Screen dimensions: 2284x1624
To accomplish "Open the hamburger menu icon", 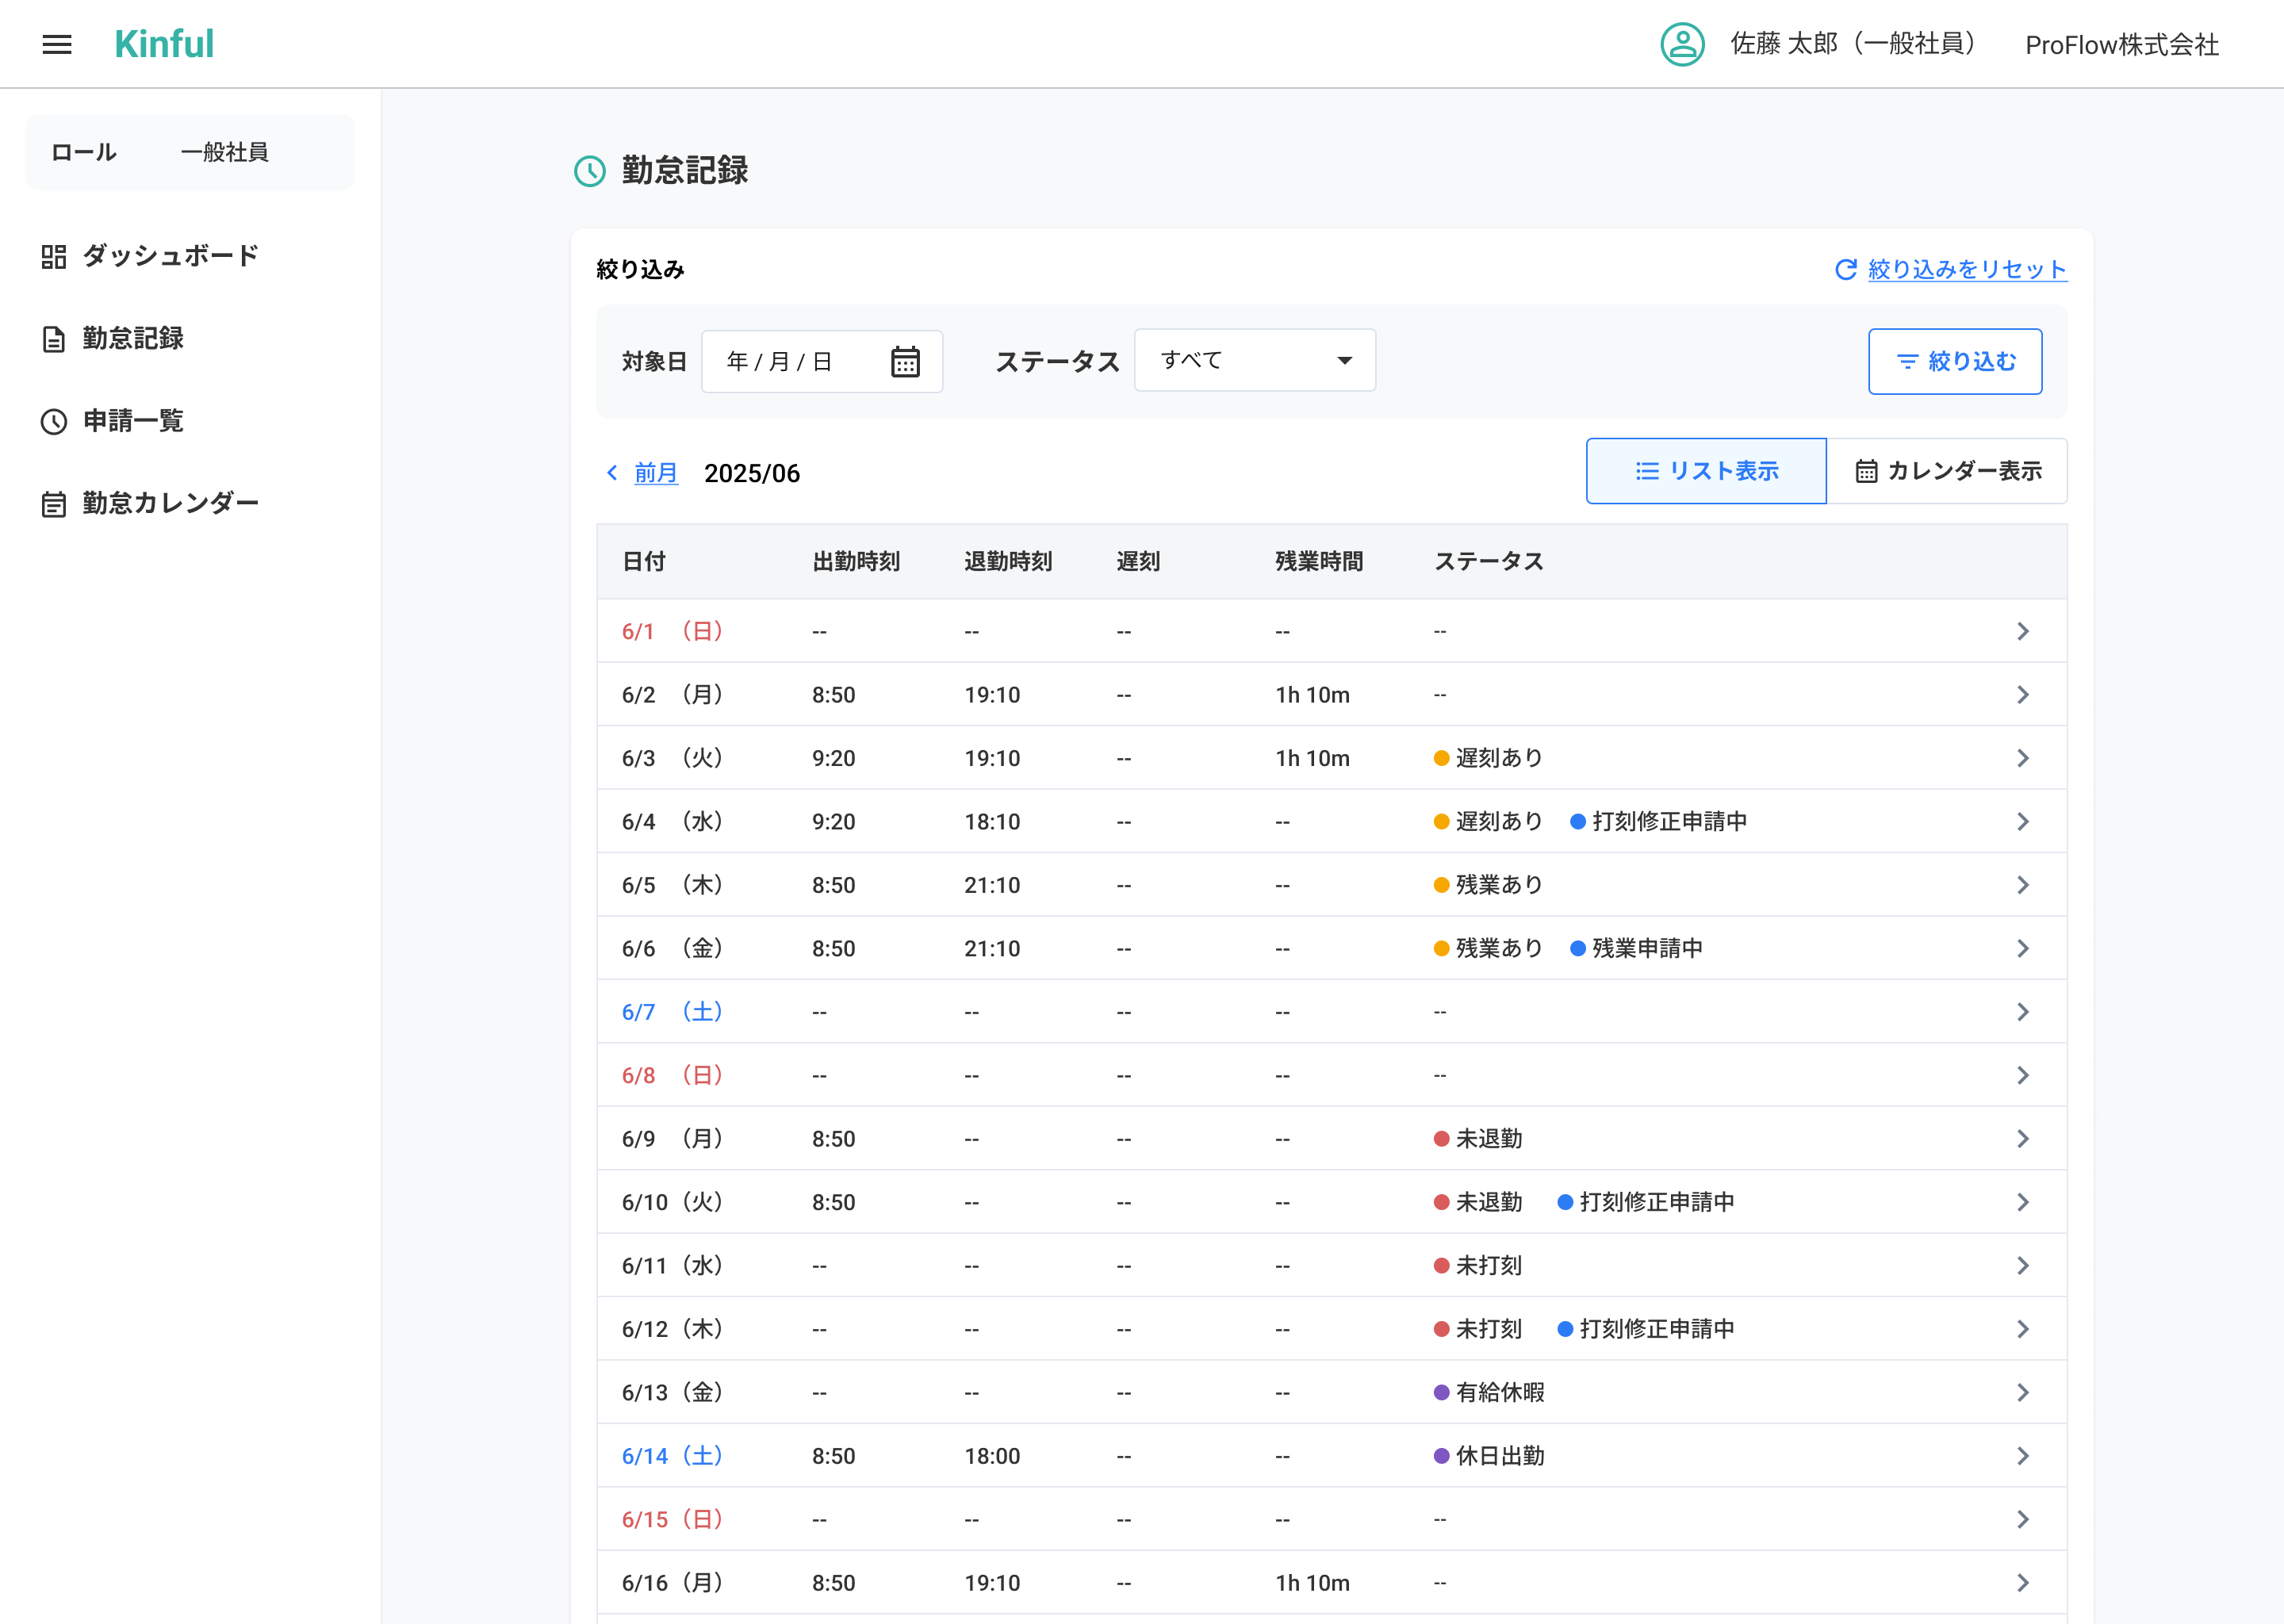I will [x=57, y=44].
